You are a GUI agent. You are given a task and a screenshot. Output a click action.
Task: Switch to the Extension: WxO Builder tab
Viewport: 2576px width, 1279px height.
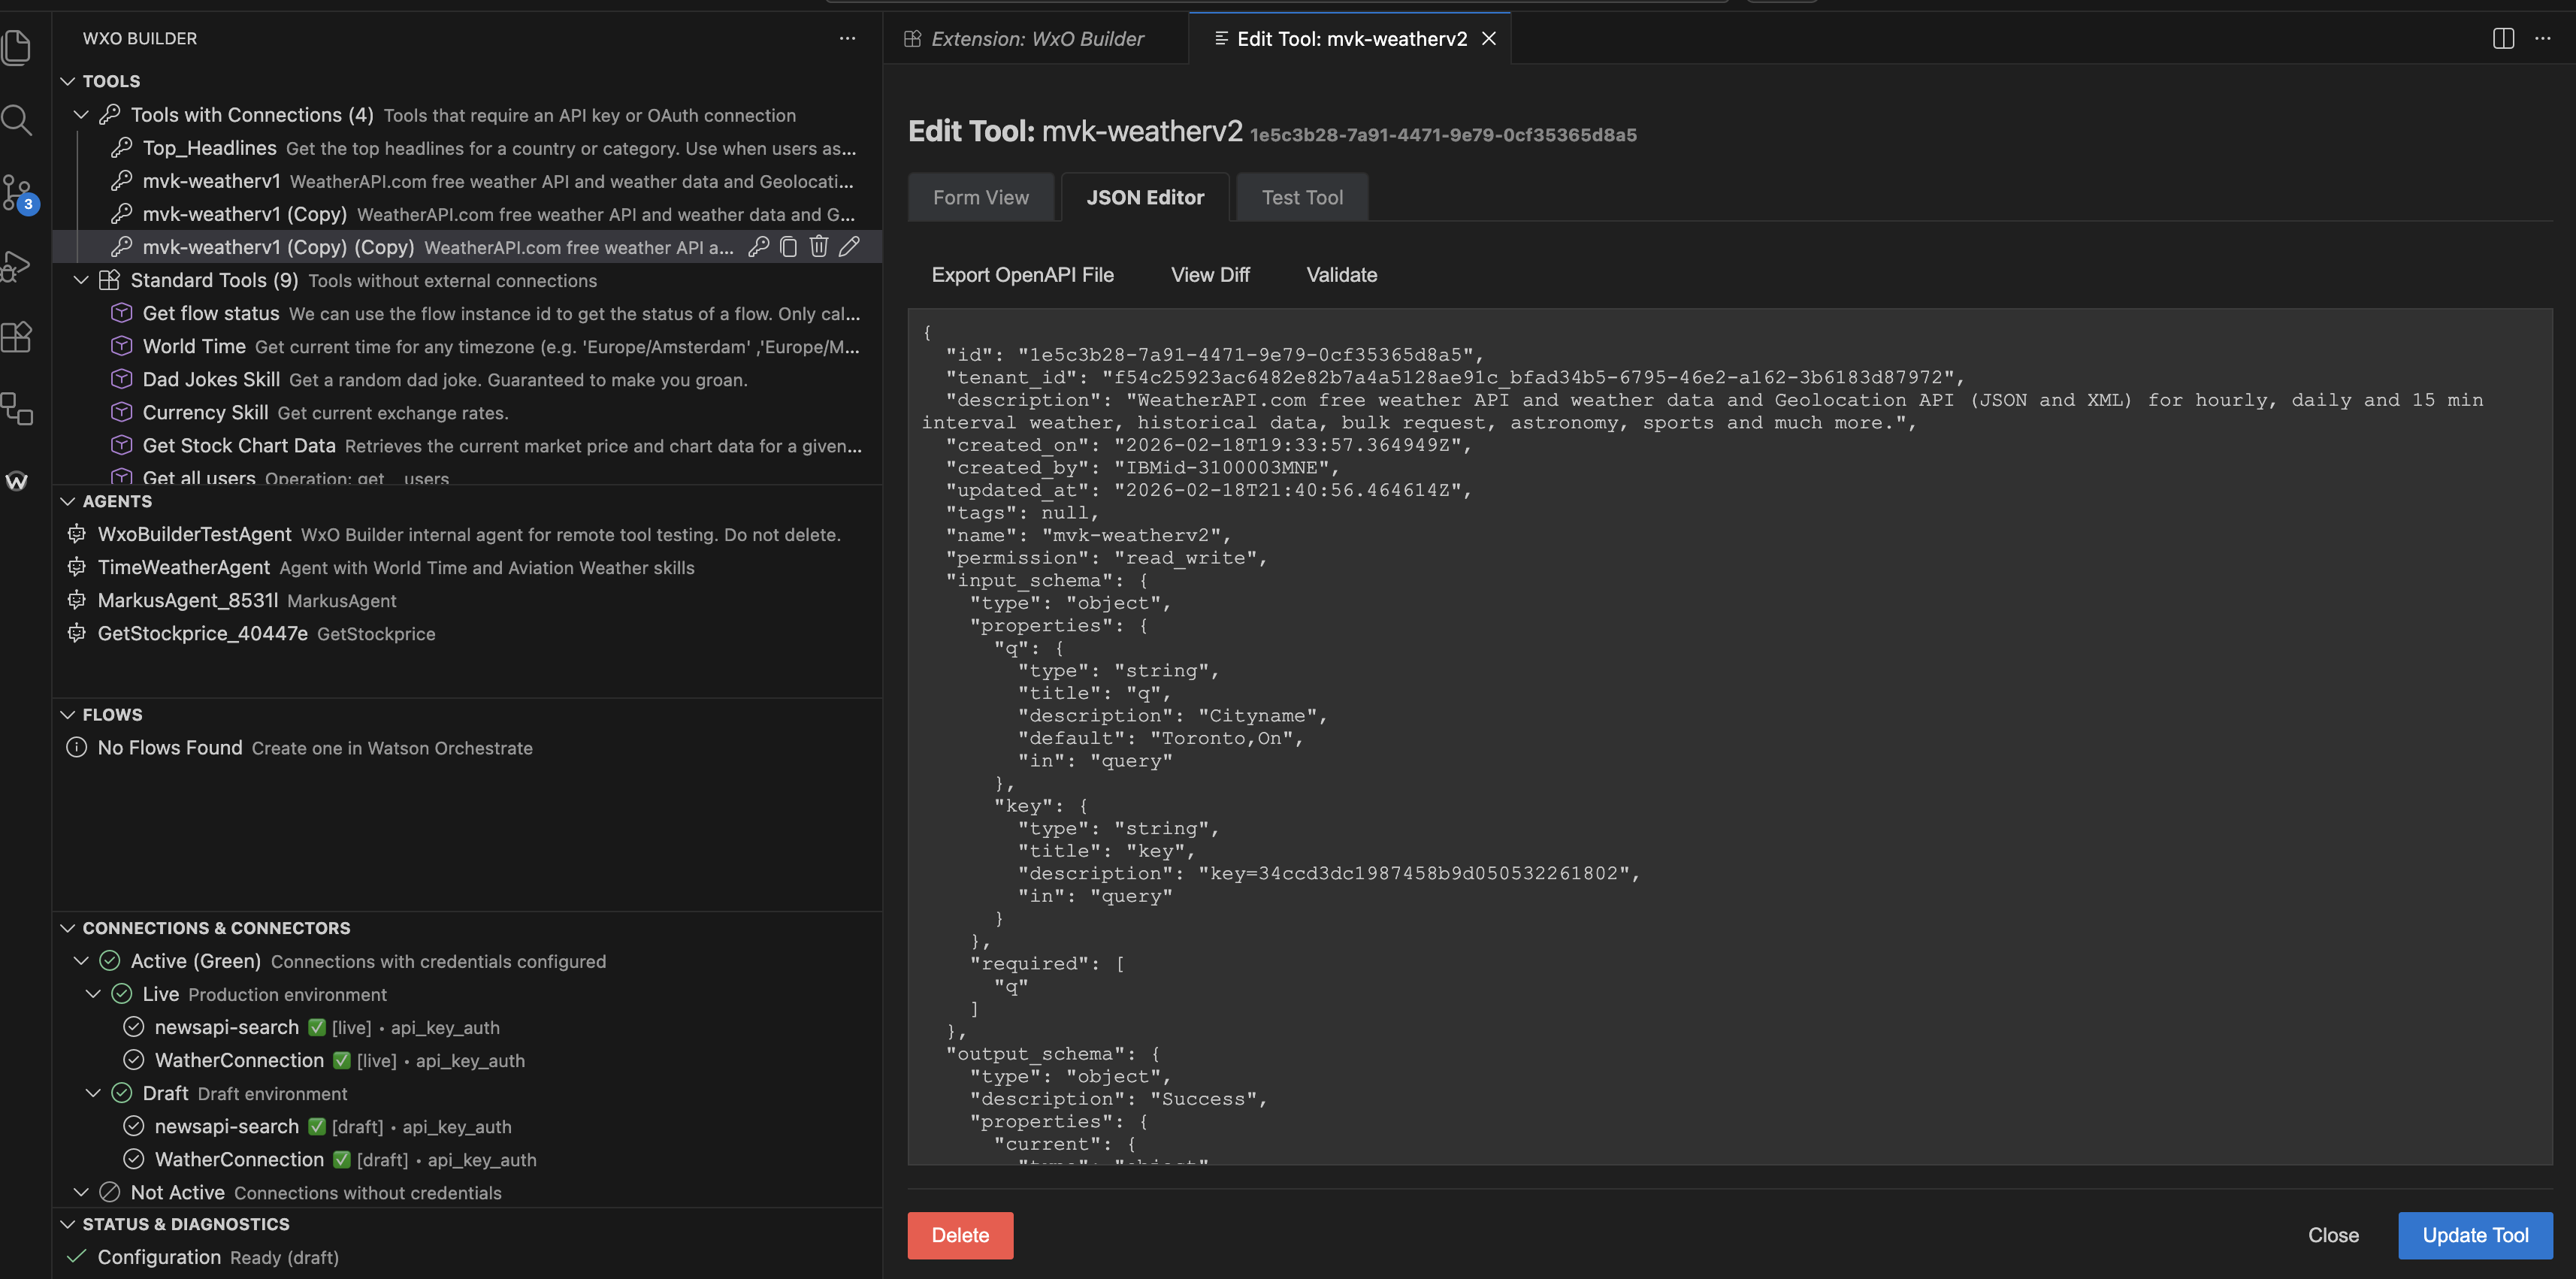(1036, 38)
